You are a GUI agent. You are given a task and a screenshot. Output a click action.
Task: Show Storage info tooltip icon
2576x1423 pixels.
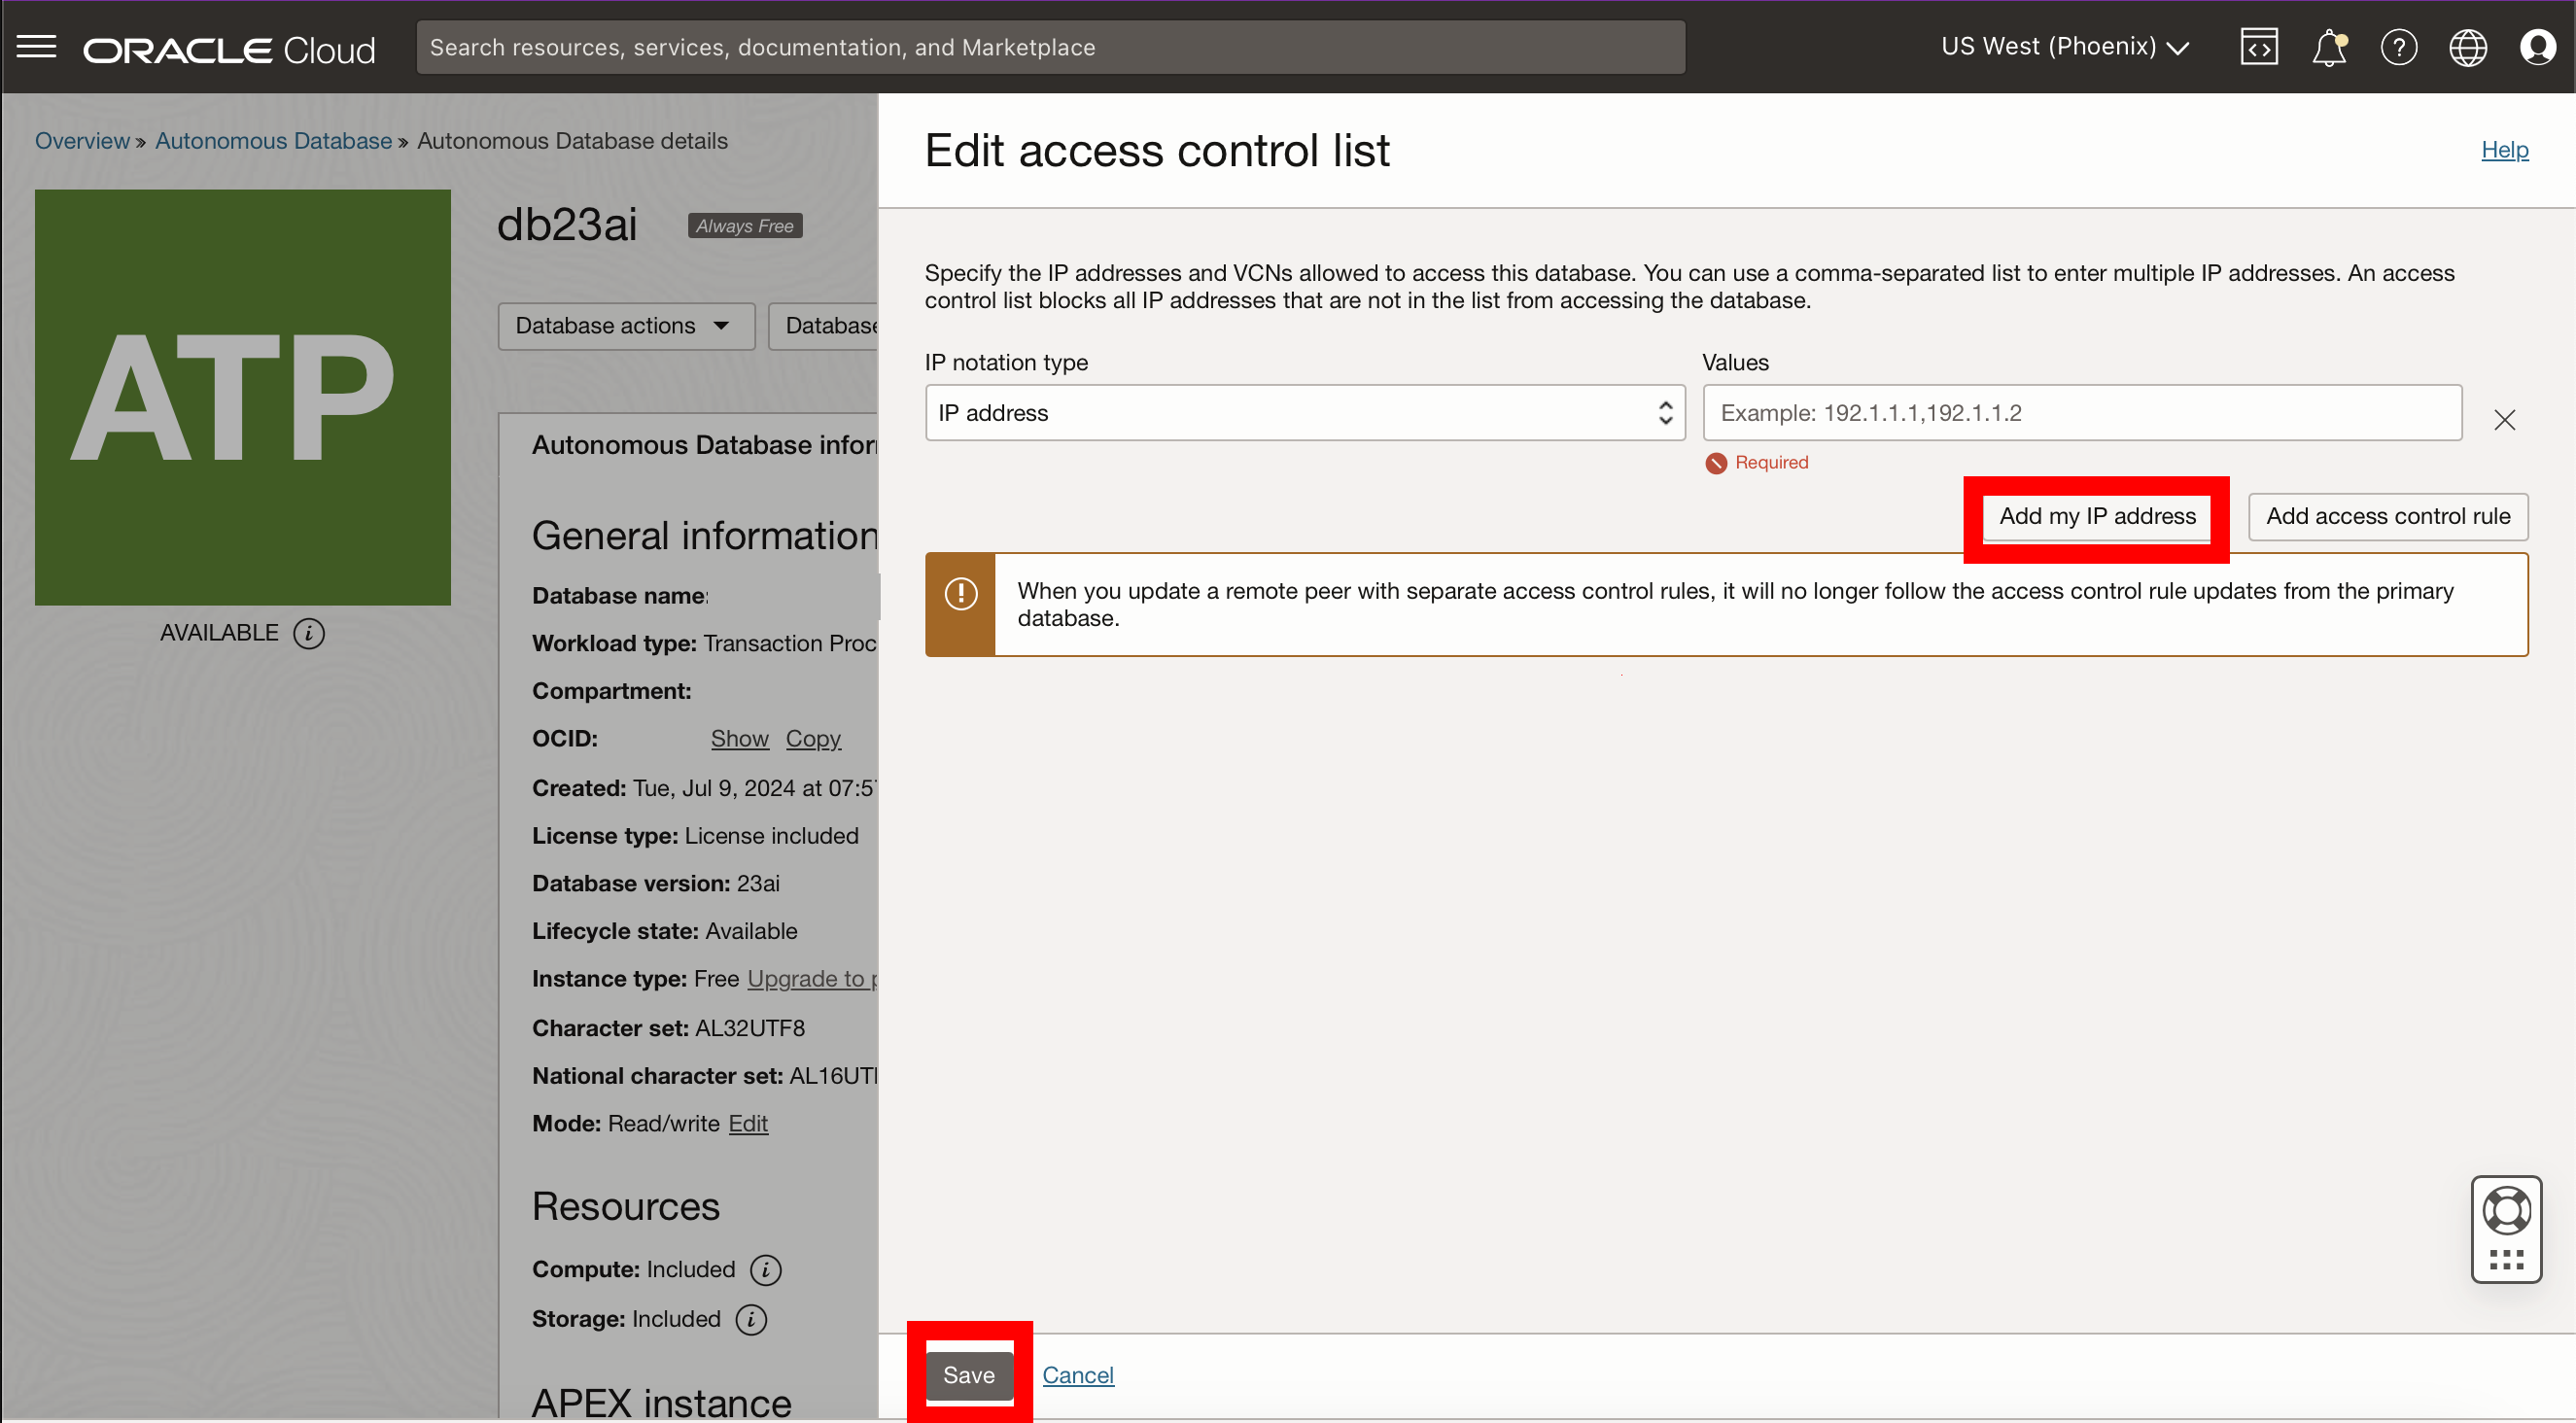[x=751, y=1319]
